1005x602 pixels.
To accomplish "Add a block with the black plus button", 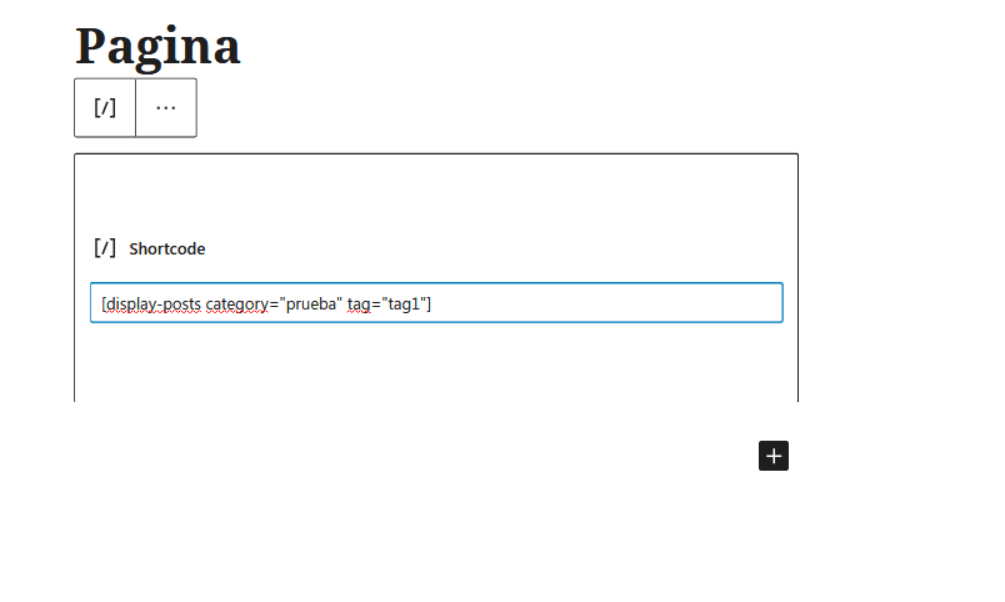I will [x=774, y=456].
